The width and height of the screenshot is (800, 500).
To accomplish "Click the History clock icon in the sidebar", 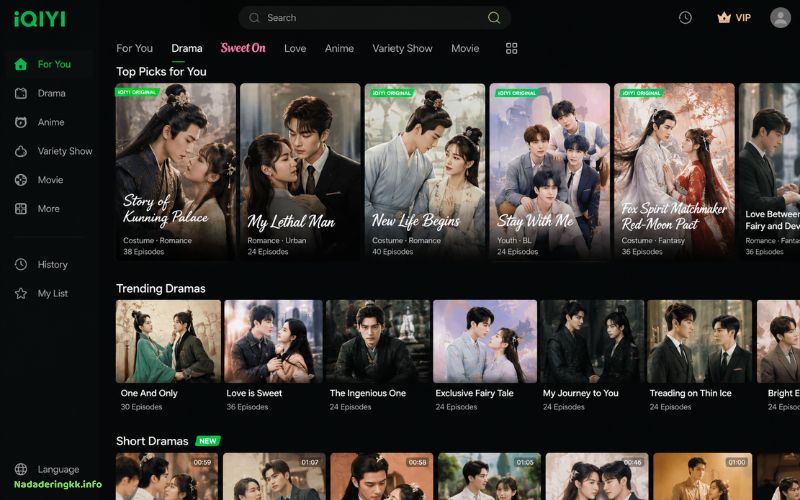I will [x=21, y=264].
